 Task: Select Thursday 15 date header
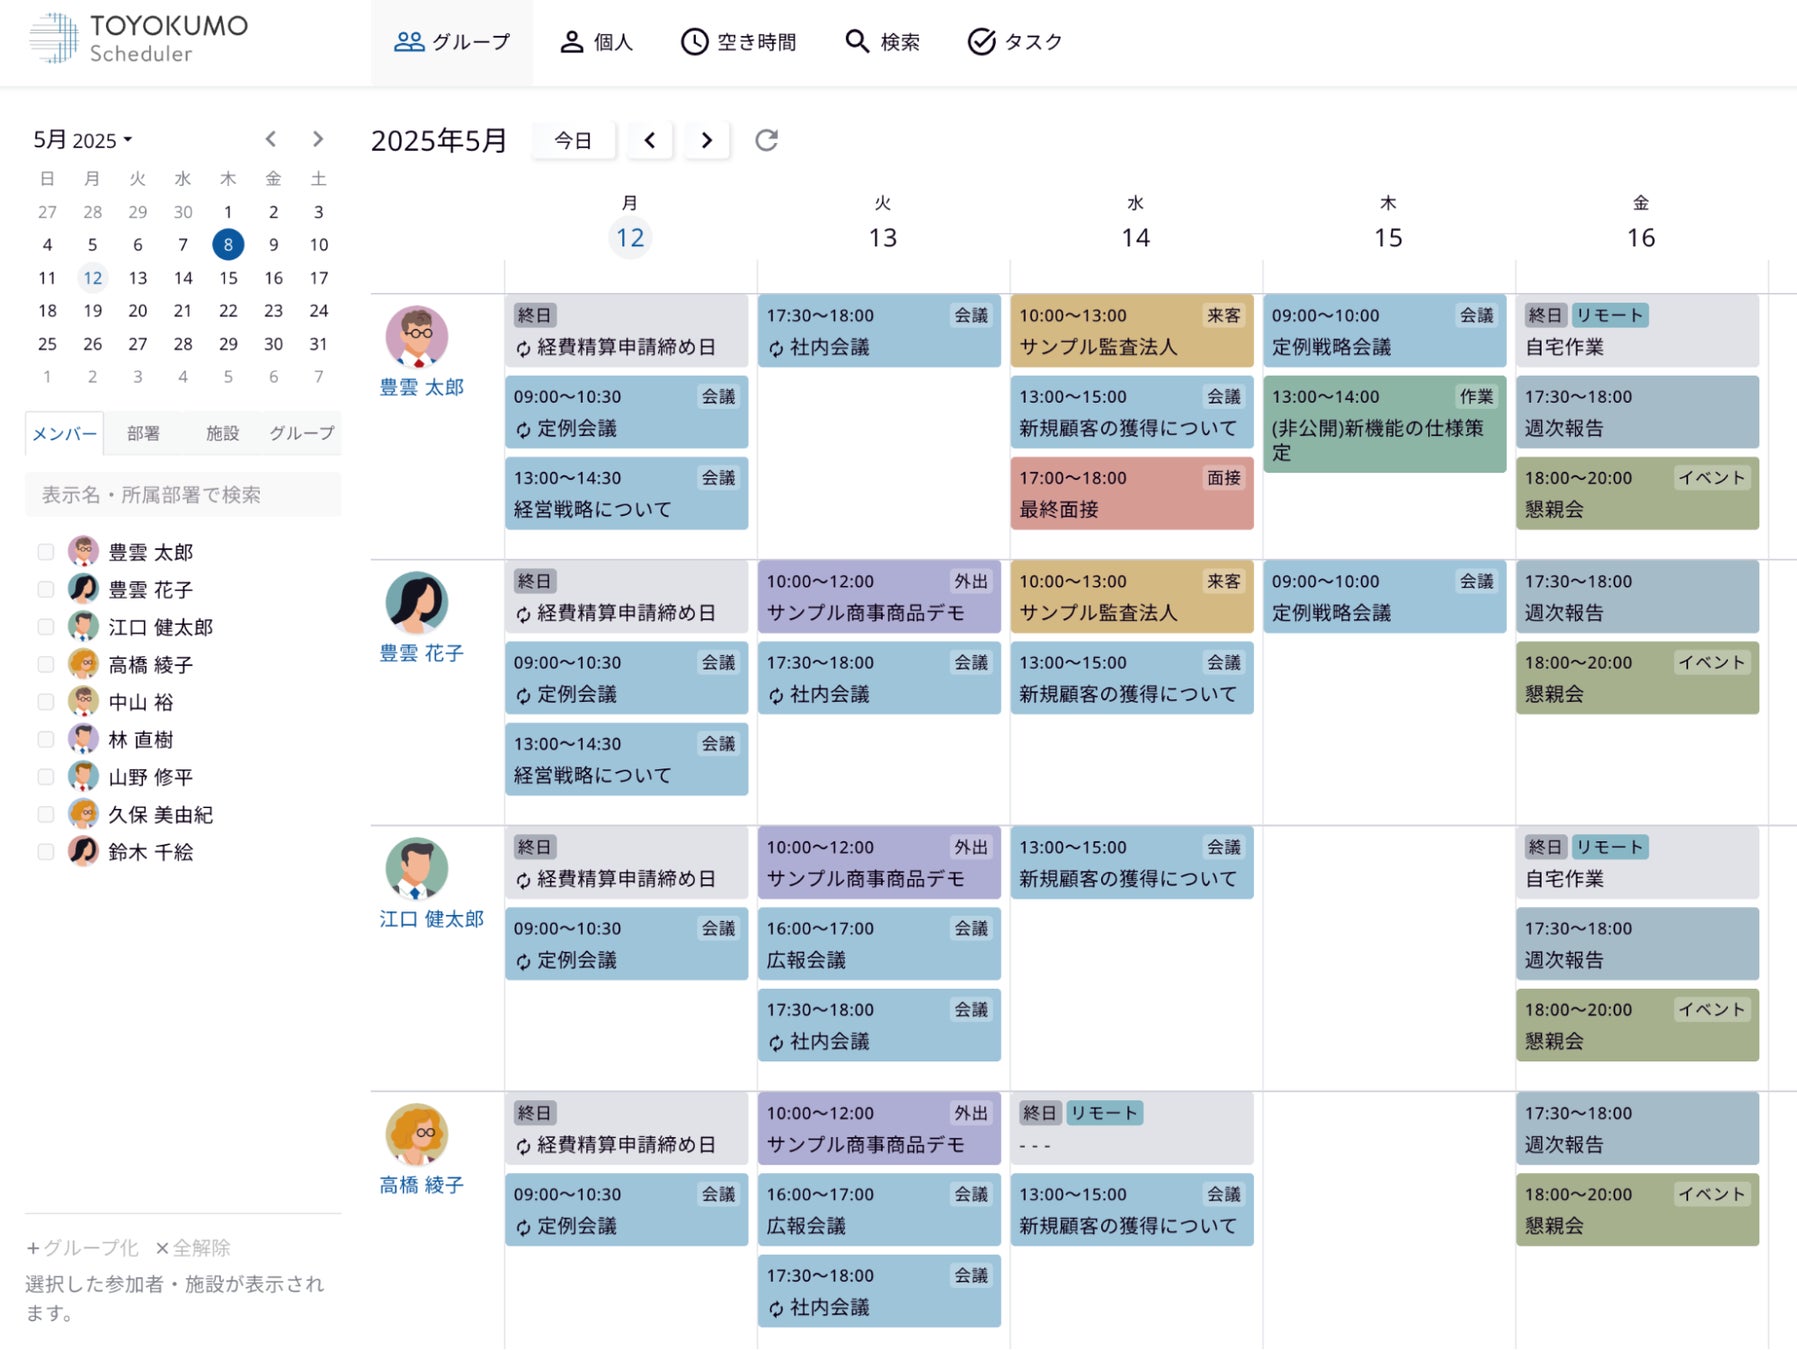click(1388, 237)
